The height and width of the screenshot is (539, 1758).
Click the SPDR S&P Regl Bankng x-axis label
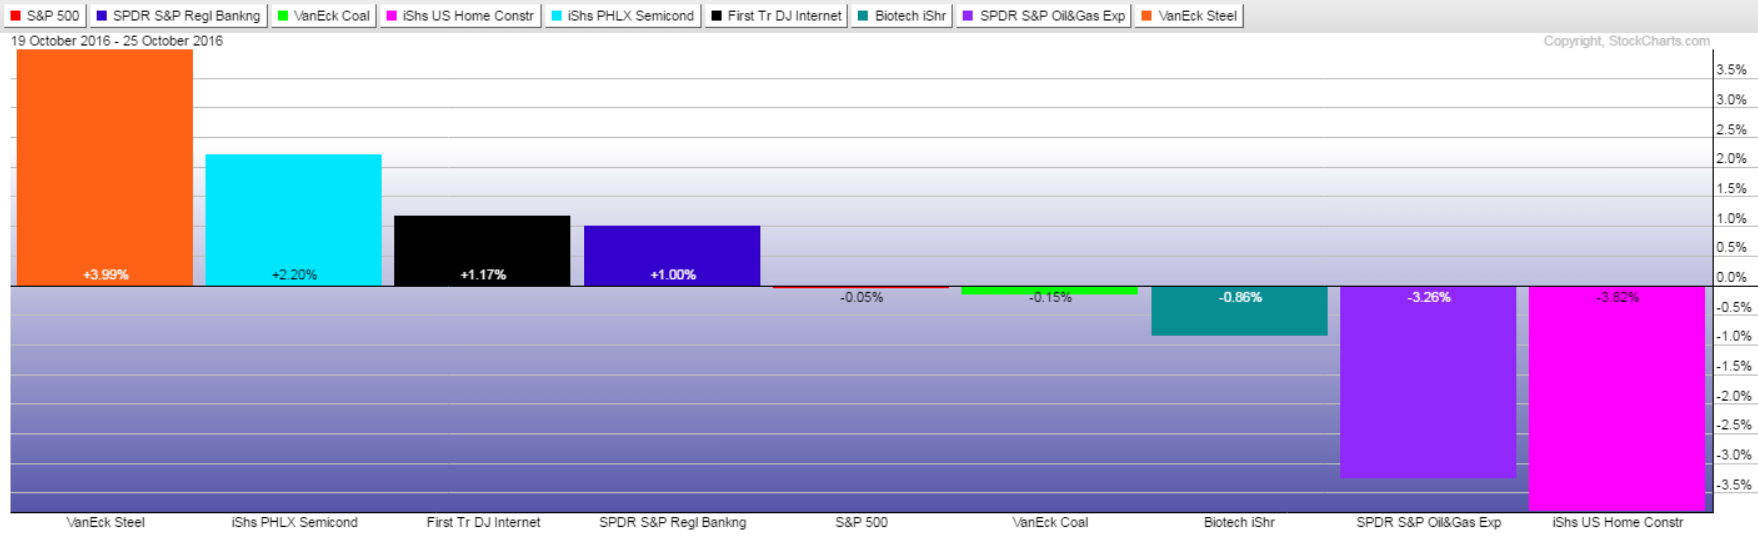coord(672,522)
